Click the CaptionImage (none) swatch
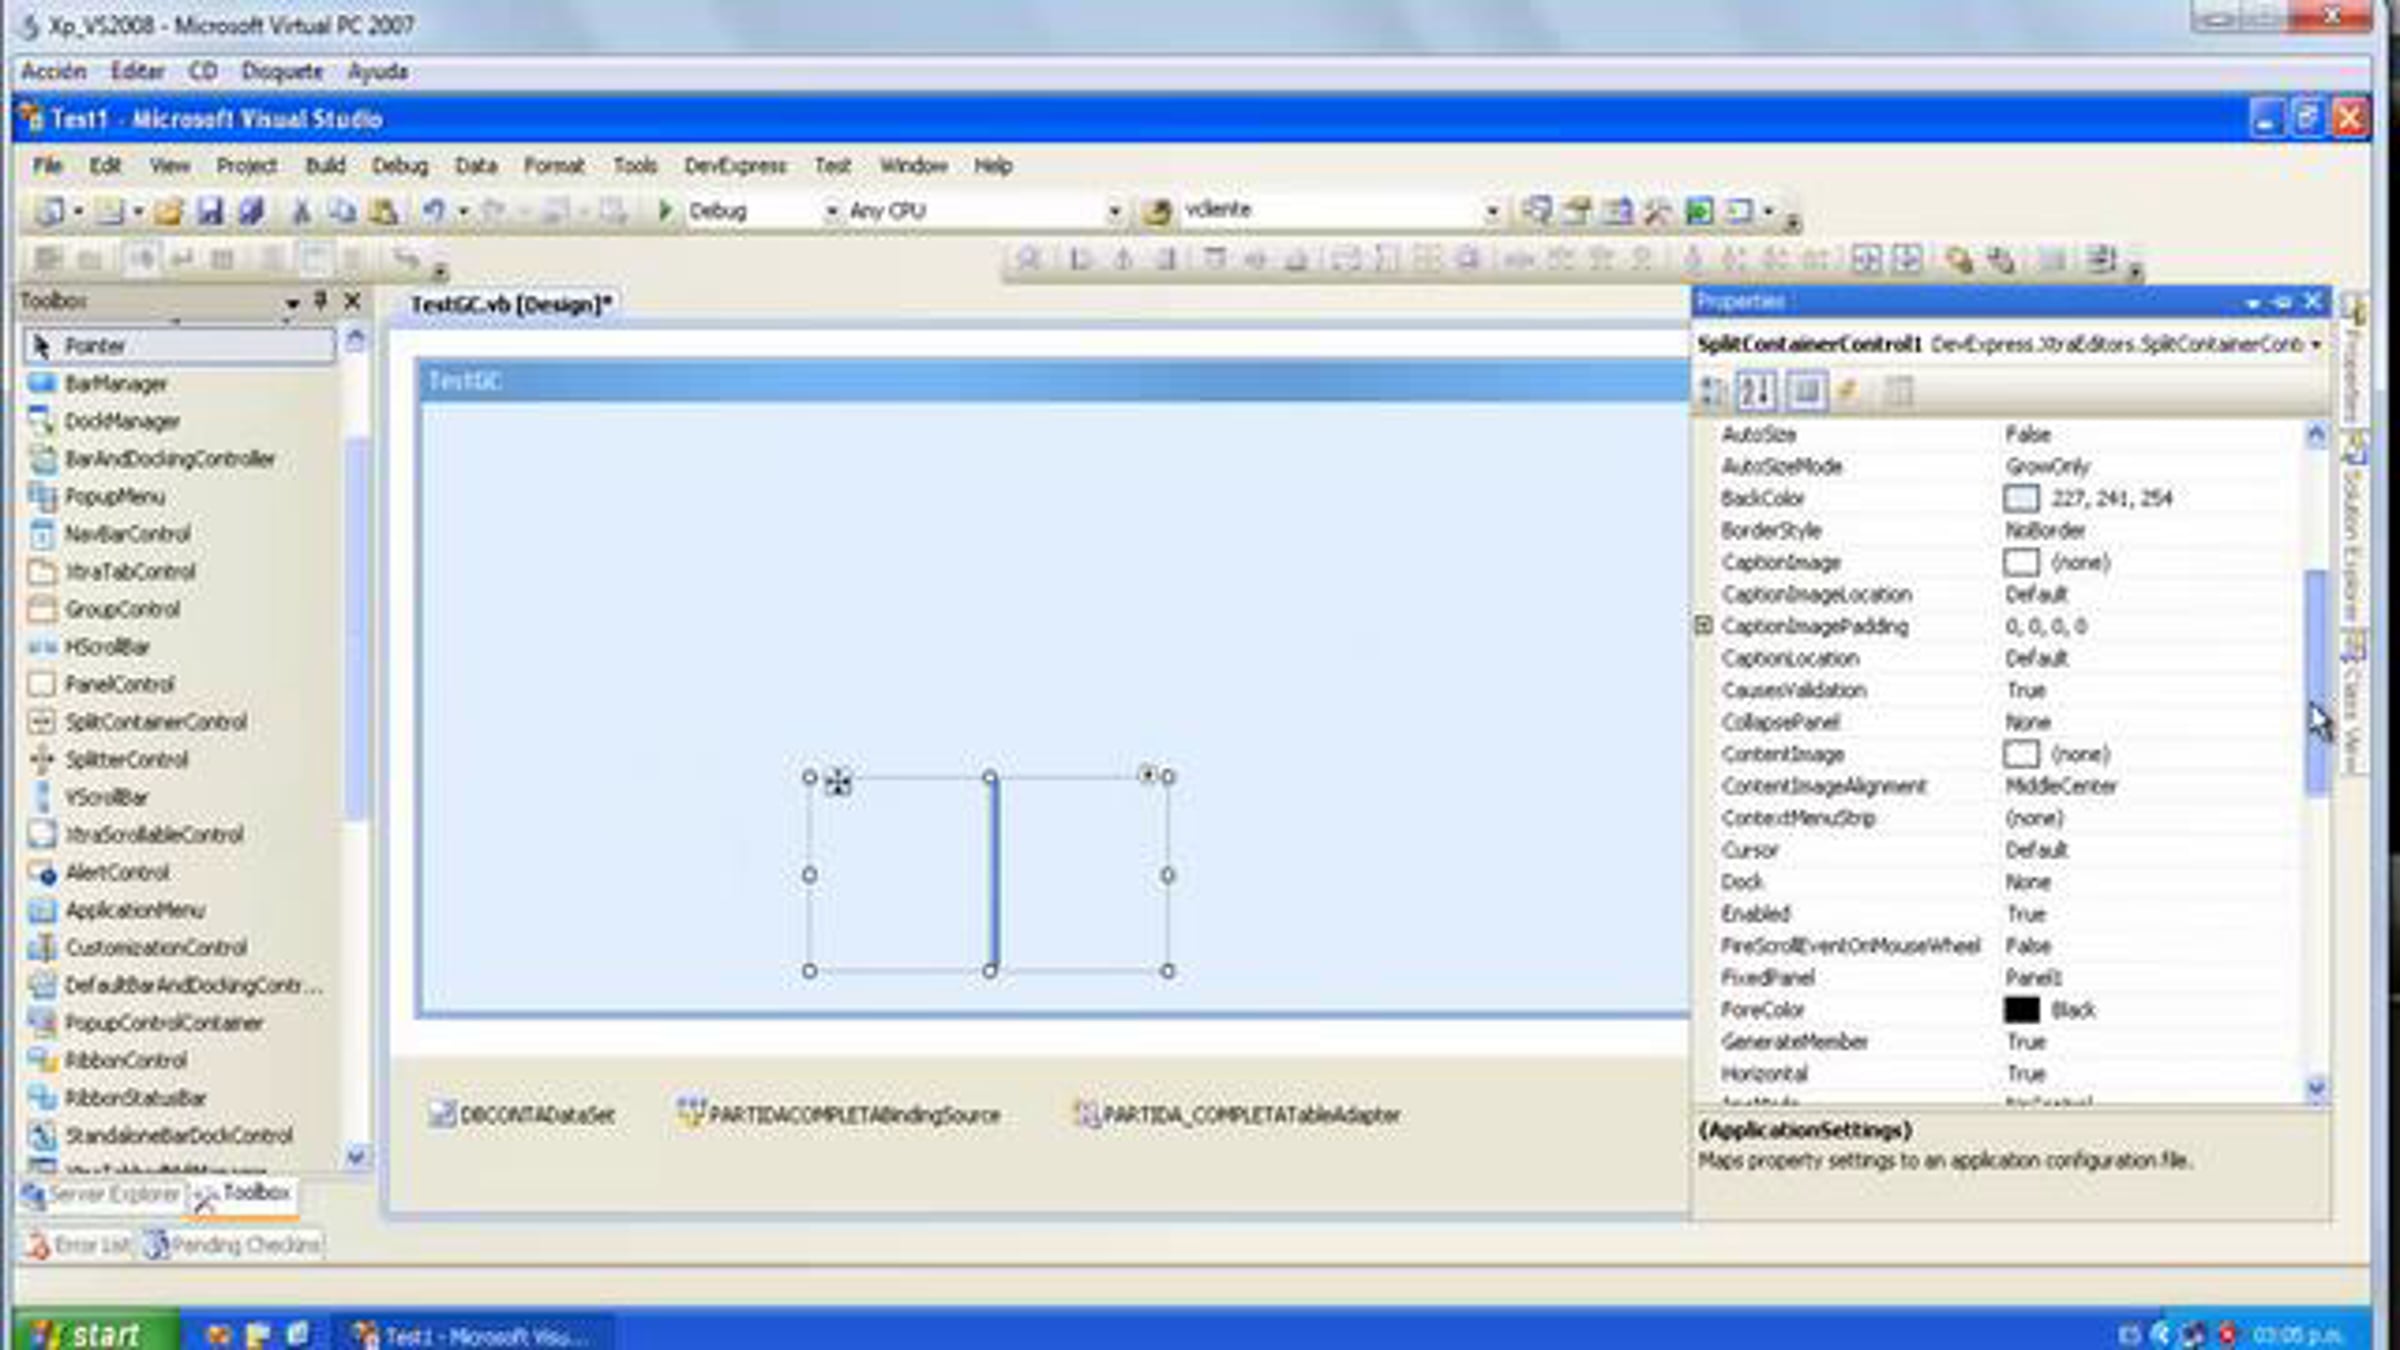Viewport: 2400px width, 1350px height. (x=2021, y=562)
